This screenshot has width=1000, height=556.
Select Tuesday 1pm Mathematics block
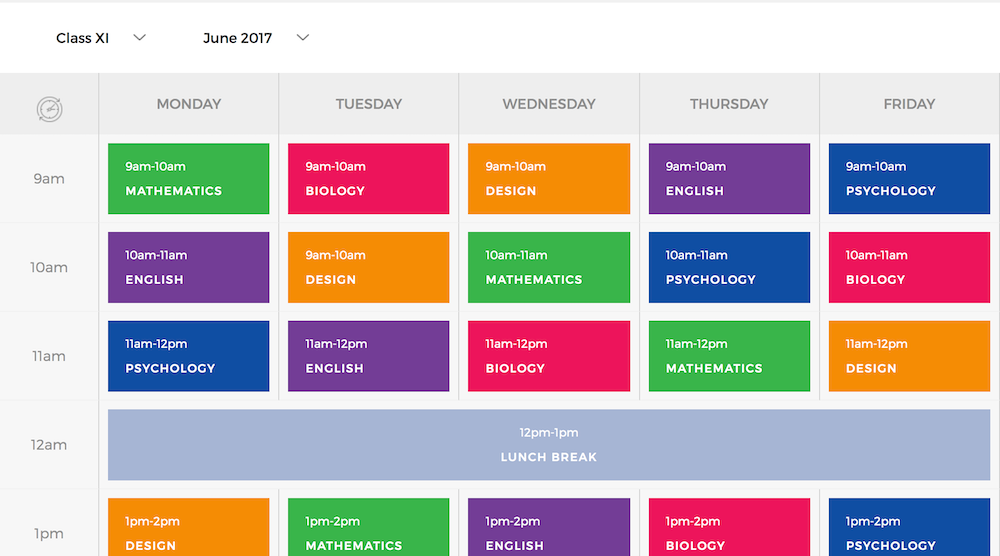pos(369,527)
